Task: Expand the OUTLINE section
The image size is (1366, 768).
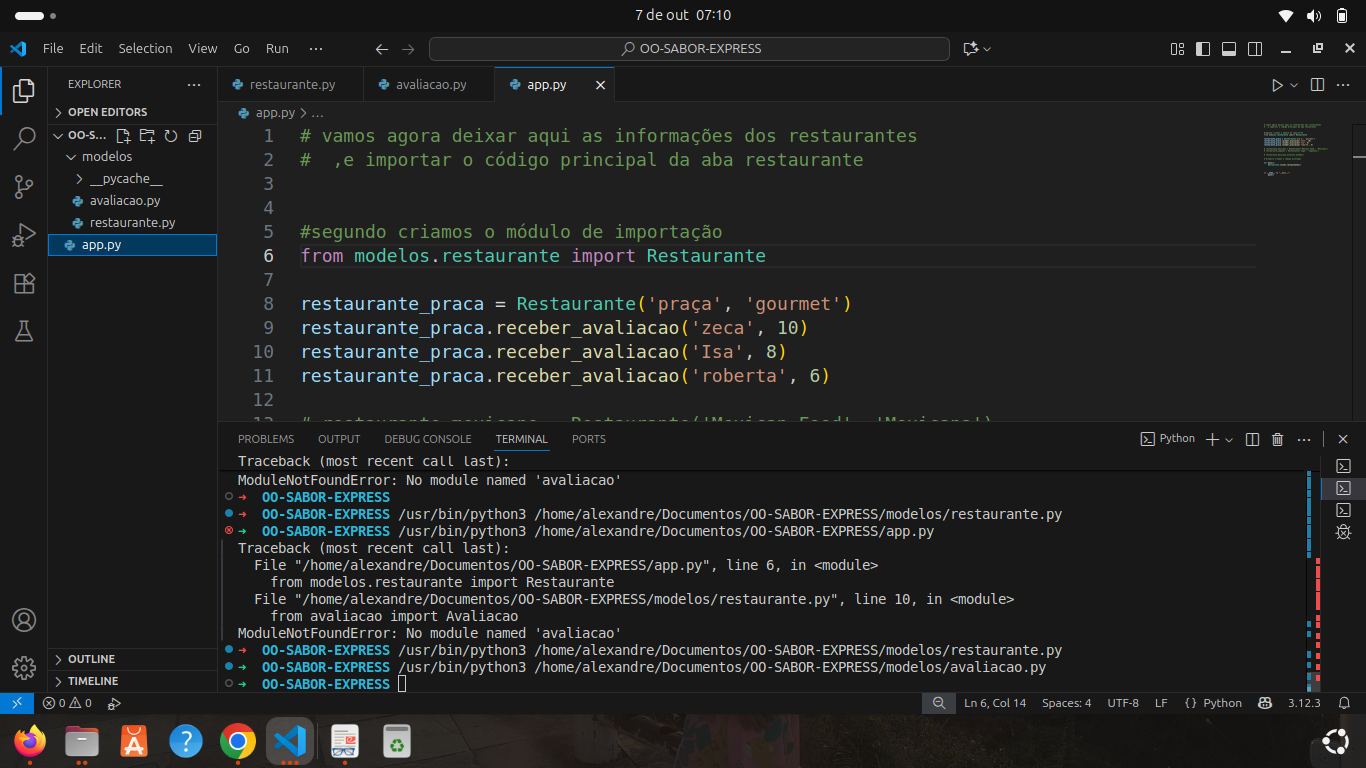Action: [91, 659]
